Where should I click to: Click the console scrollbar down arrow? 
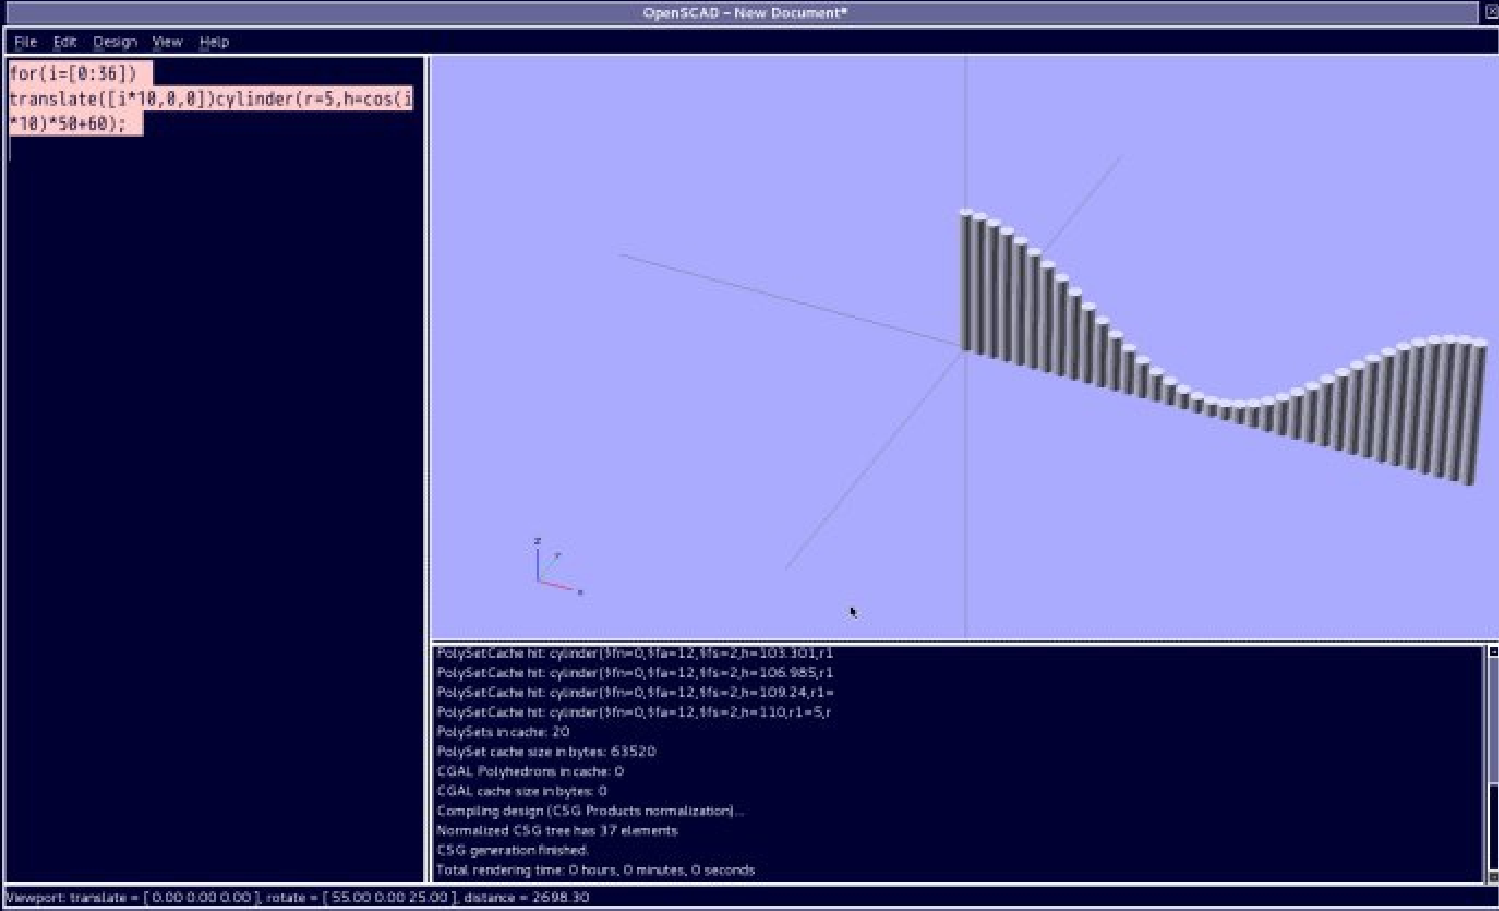(x=1492, y=877)
